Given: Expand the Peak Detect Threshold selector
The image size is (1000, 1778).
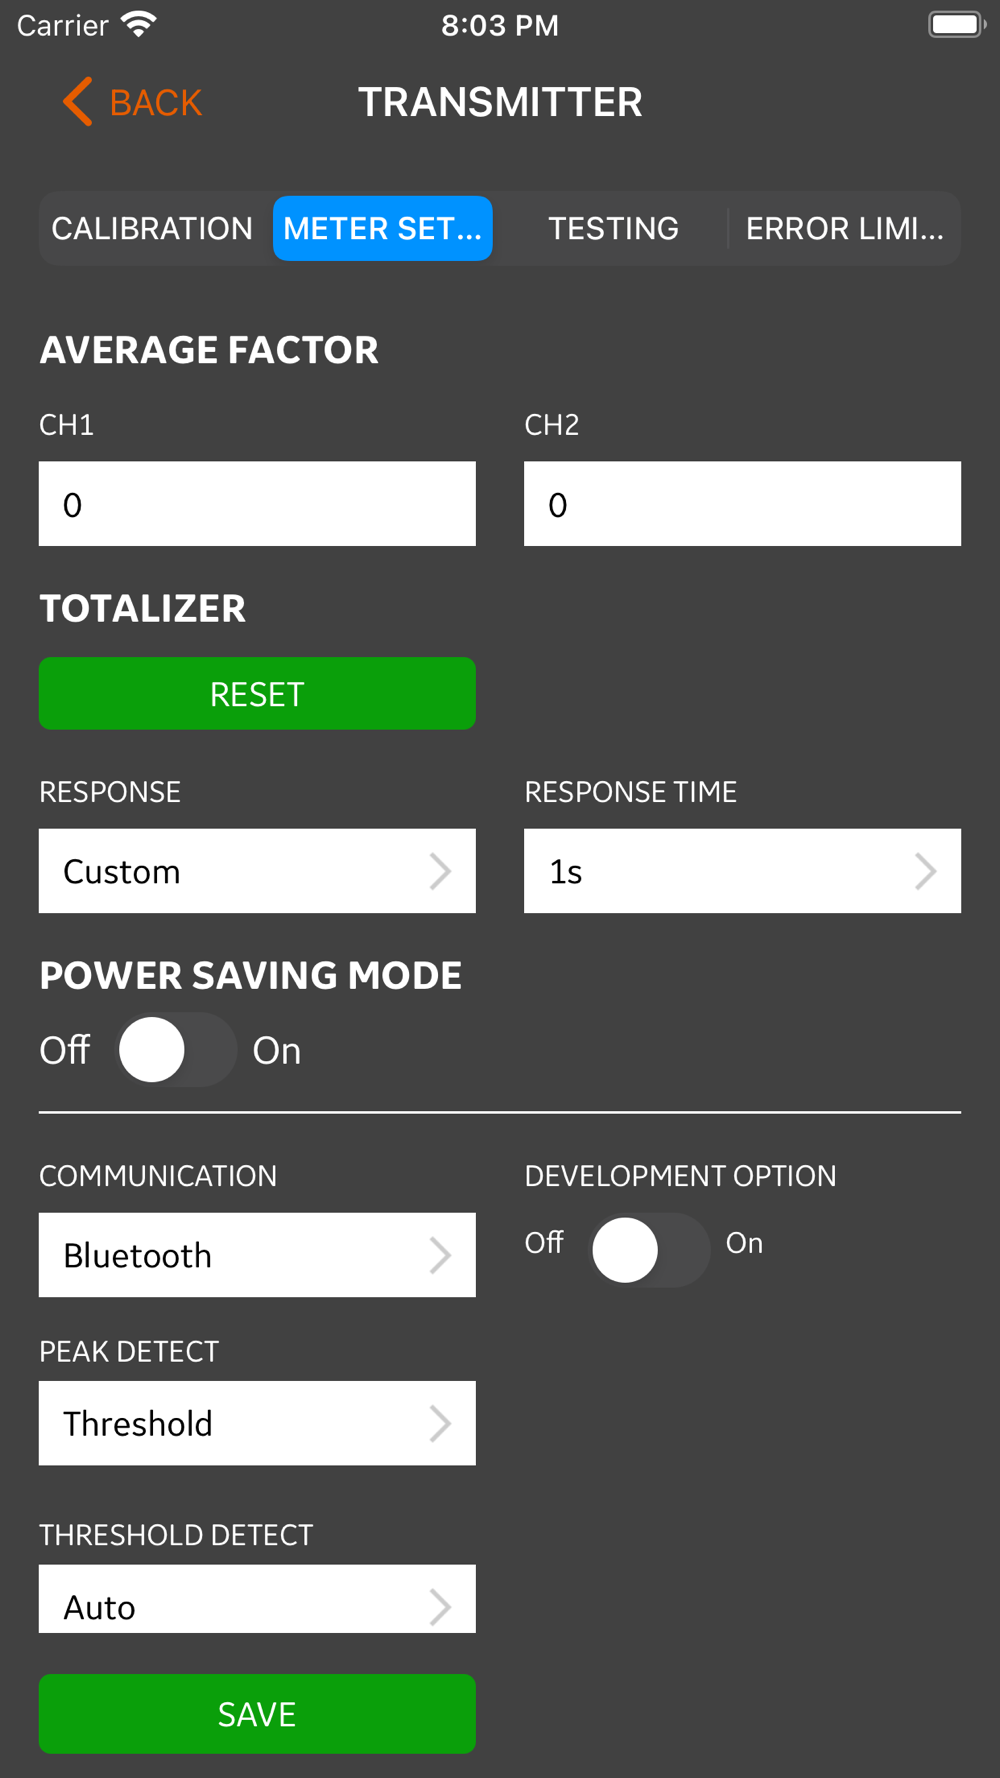Looking at the screenshot, I should coord(257,1423).
